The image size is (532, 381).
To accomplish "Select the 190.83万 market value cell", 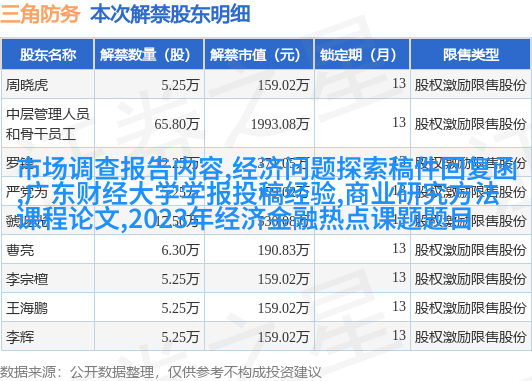I will point(283,250).
